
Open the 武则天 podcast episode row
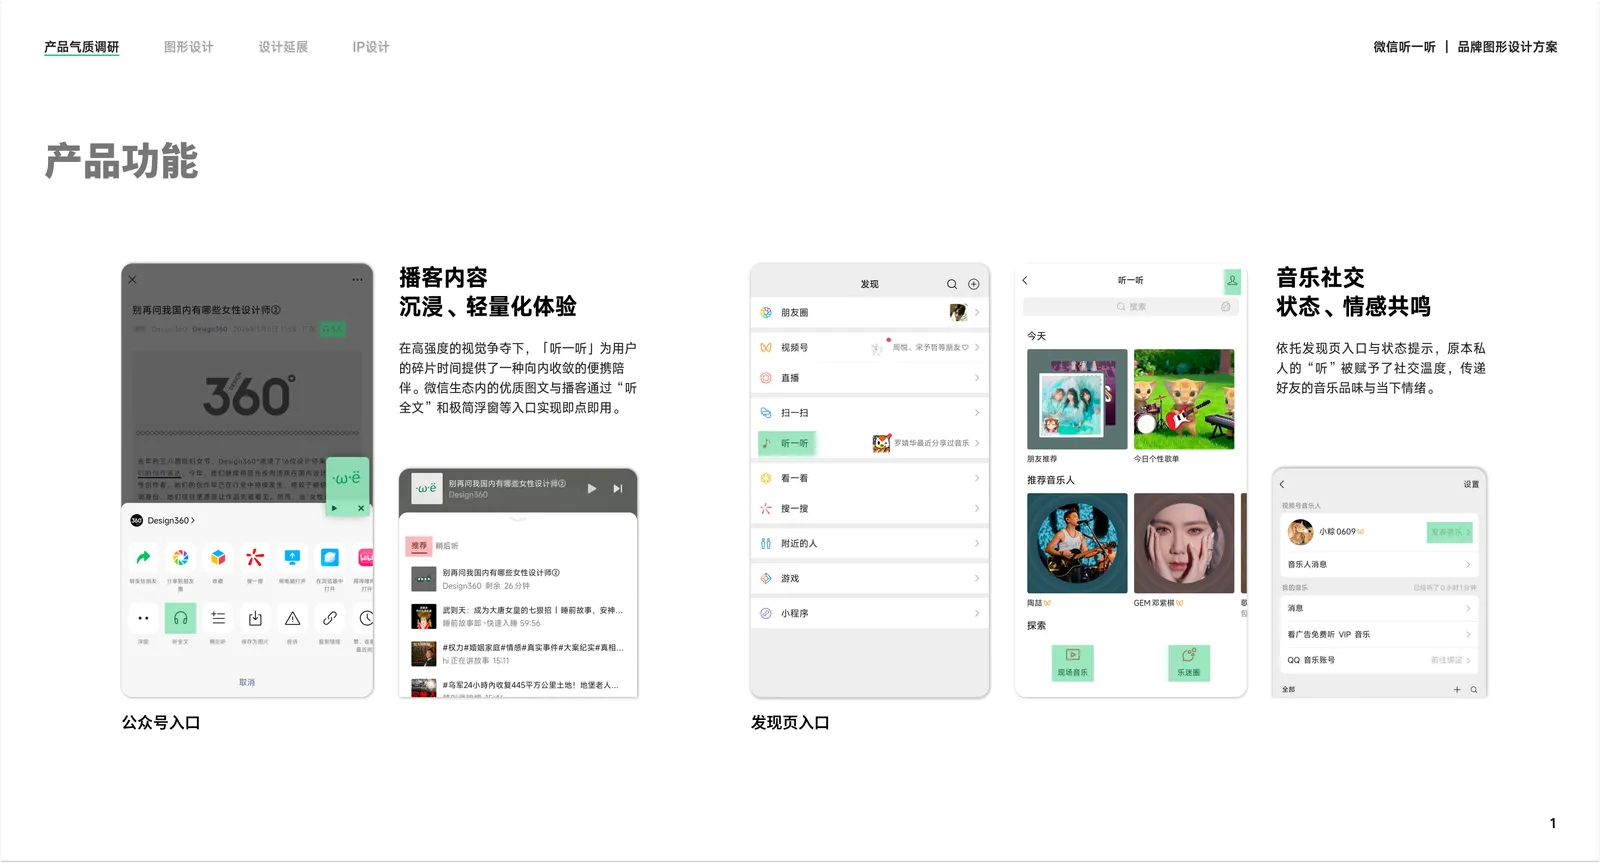click(518, 616)
